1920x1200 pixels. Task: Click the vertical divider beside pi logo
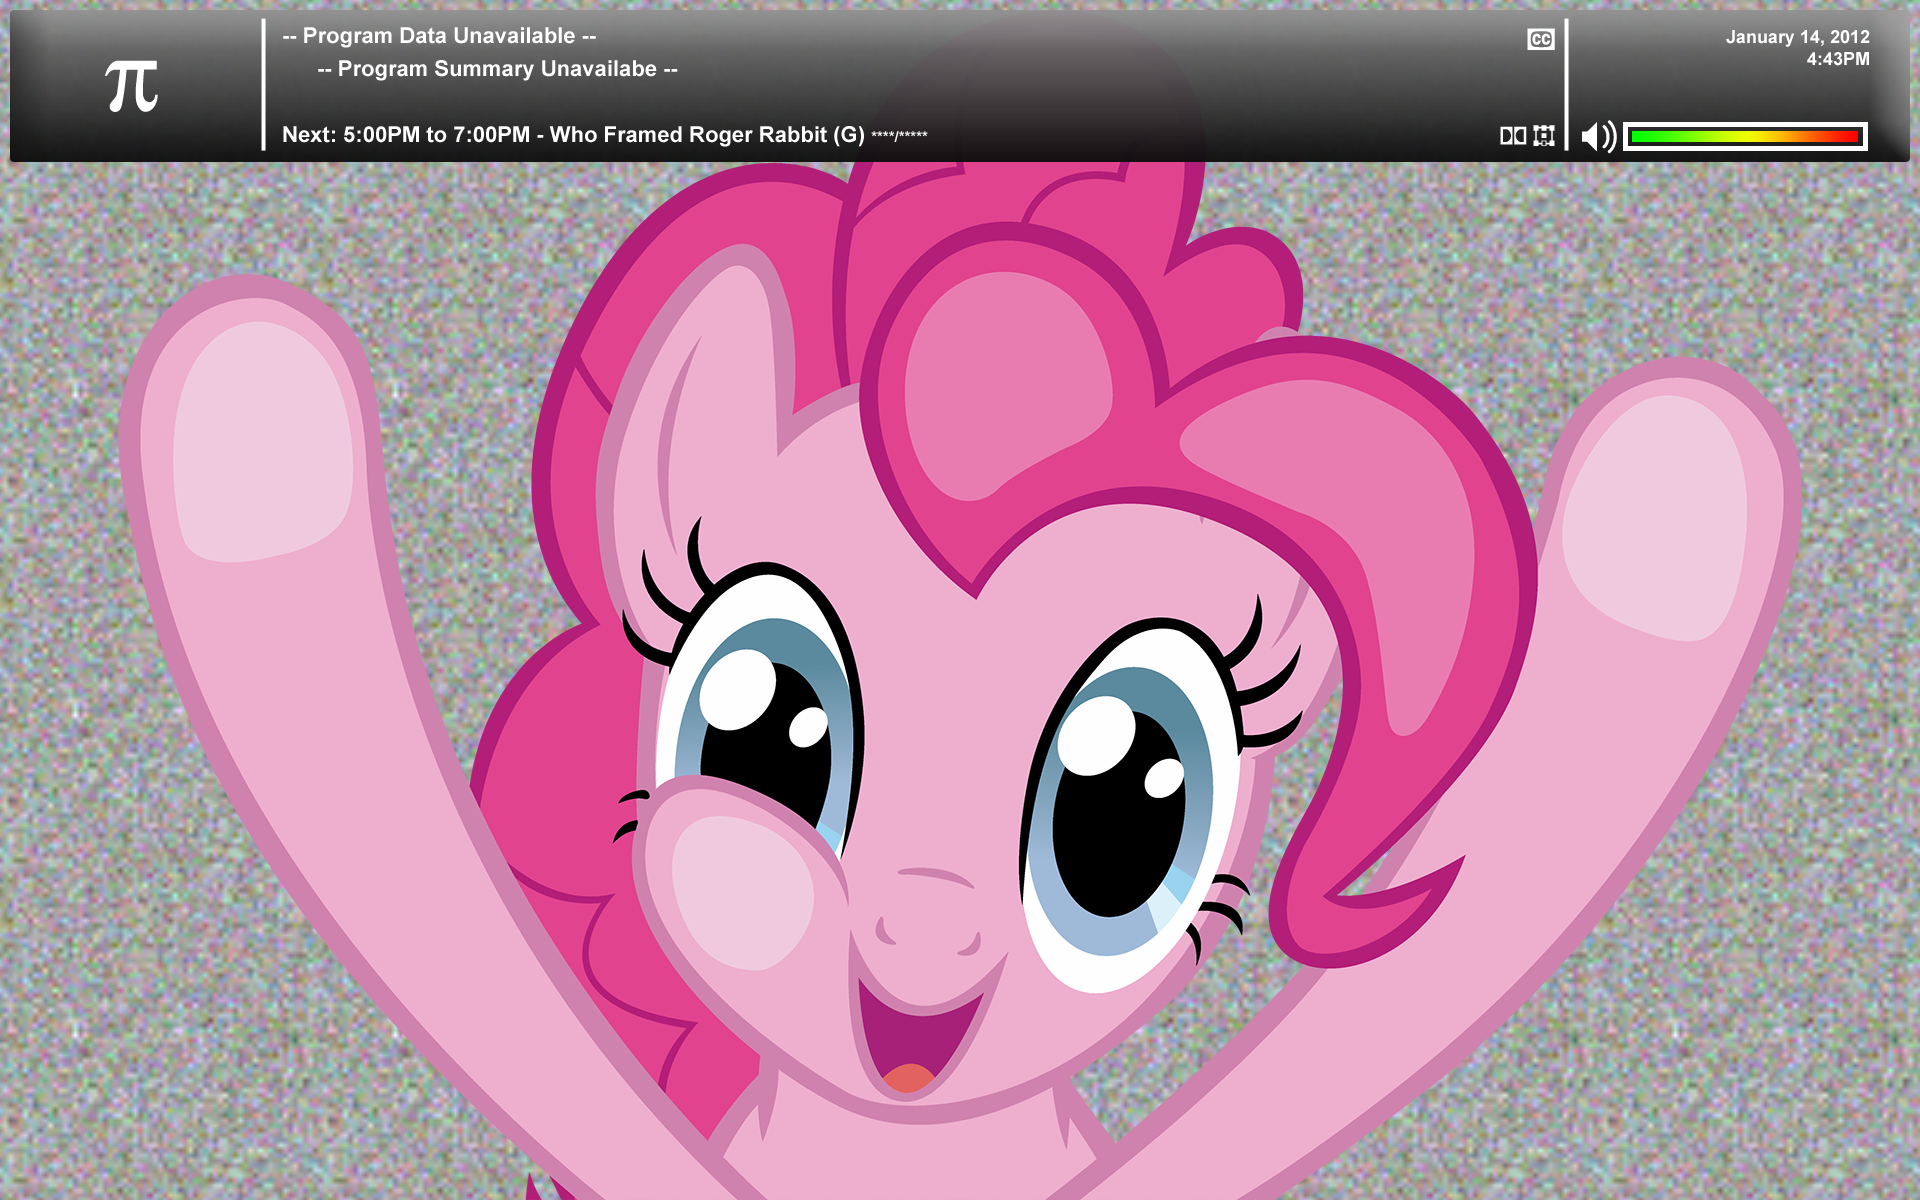coord(263,86)
